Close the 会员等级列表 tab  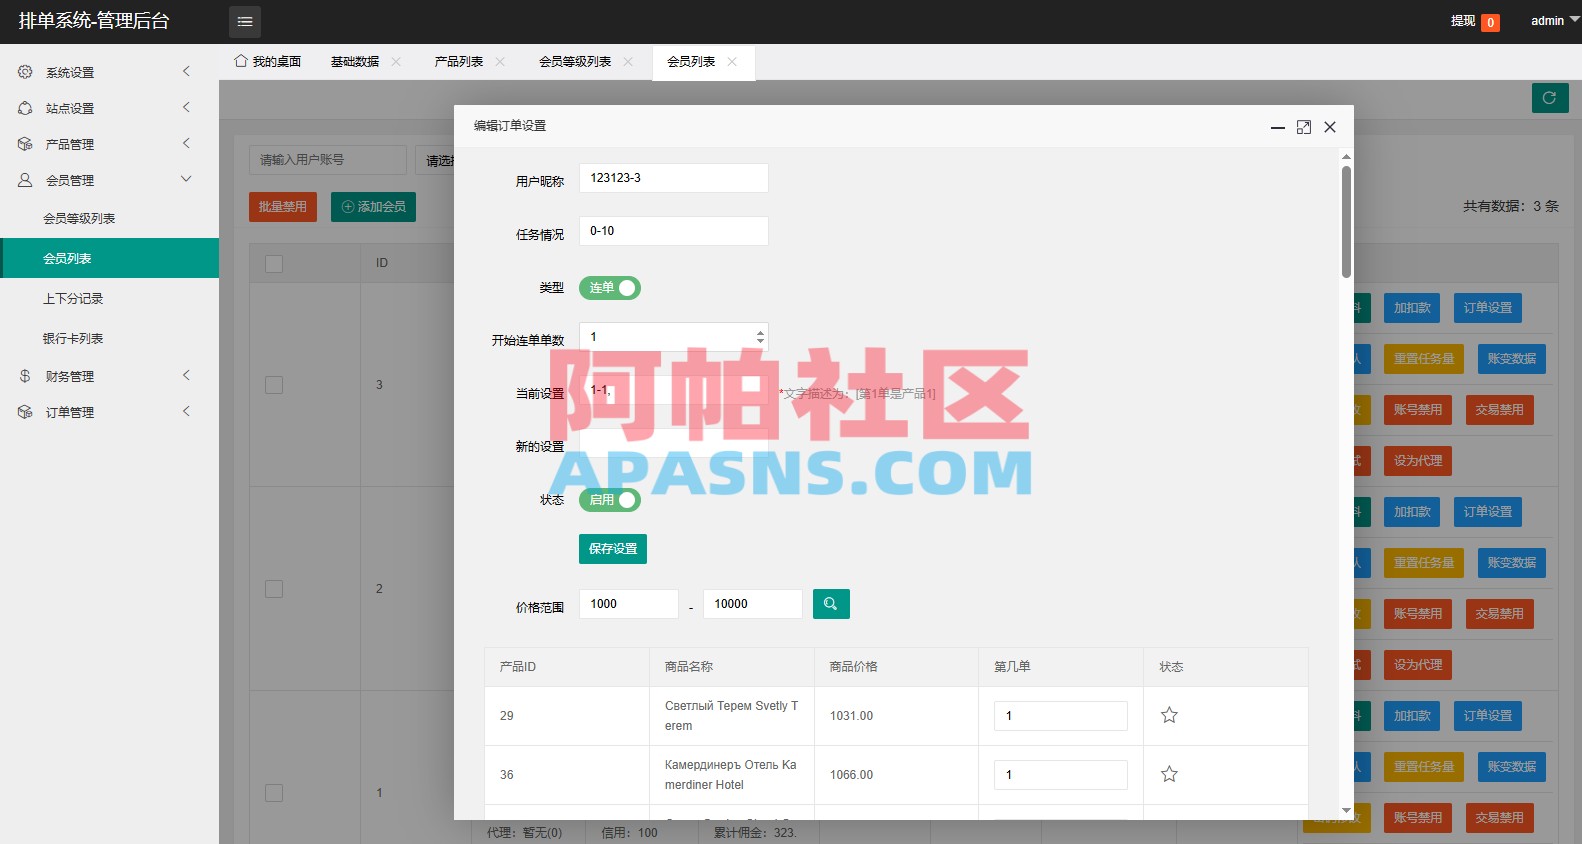(x=628, y=62)
